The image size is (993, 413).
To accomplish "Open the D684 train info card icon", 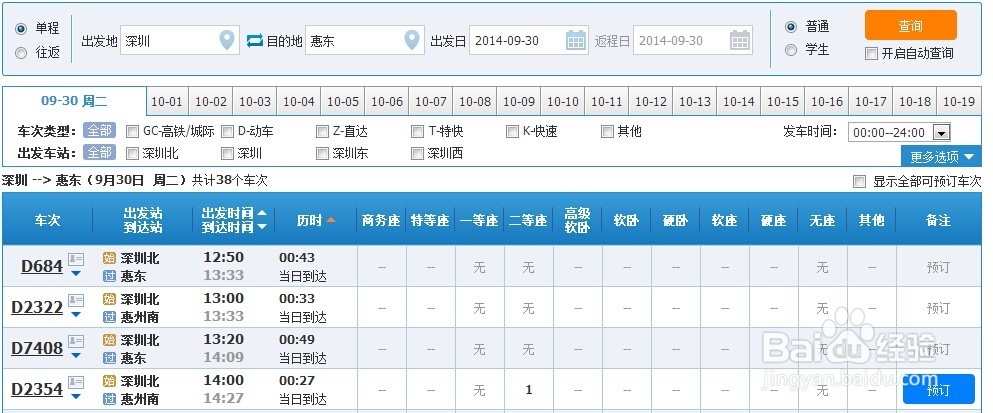I will pos(76,259).
